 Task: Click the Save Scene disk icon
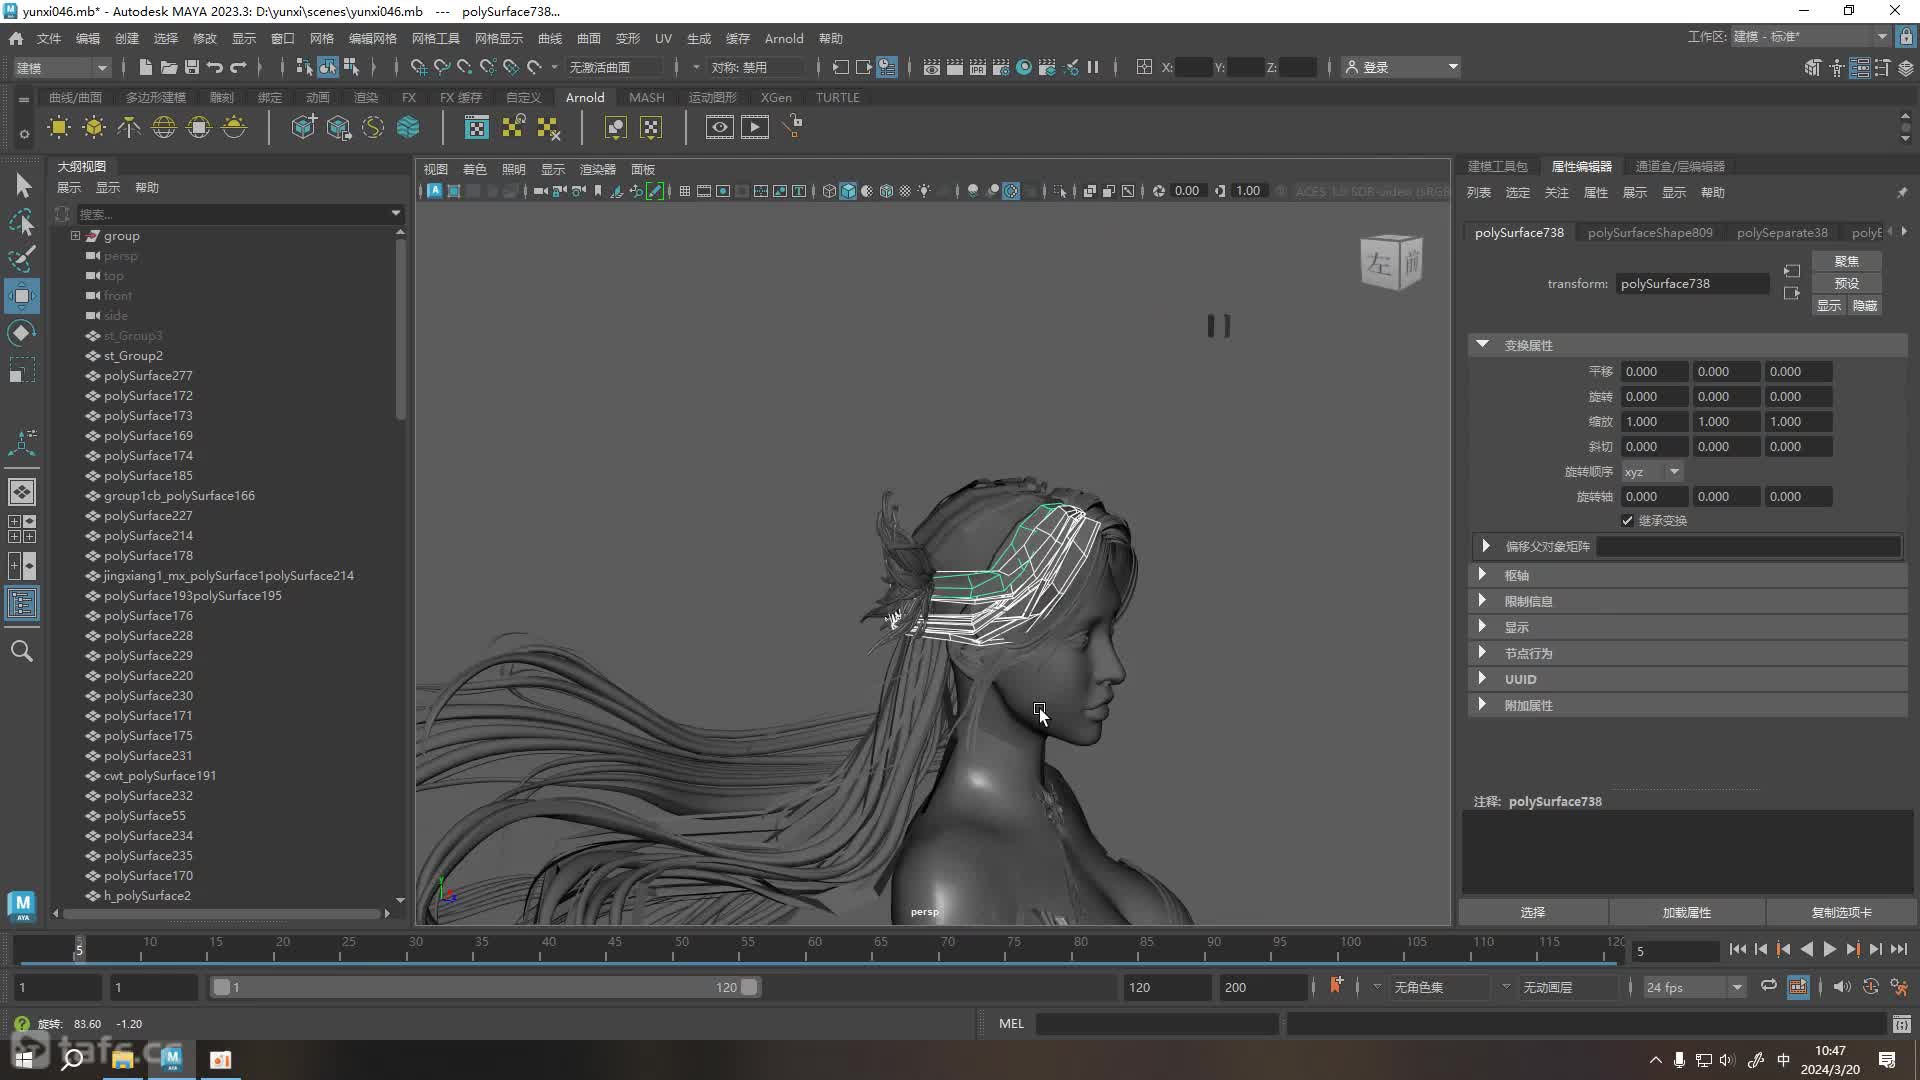[x=191, y=67]
